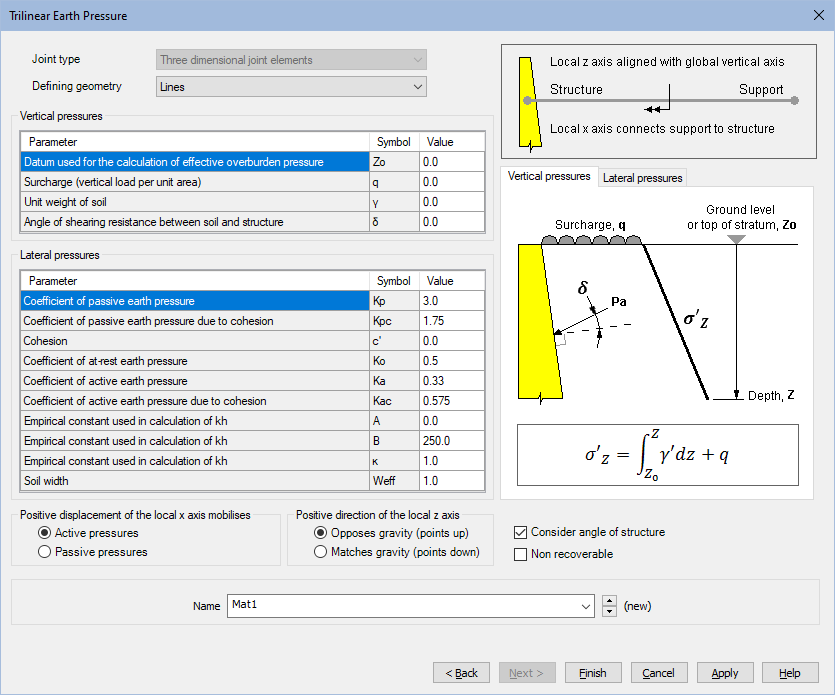Click the Name stepper down arrow
Screen dimensions: 835x695
(x=609, y=611)
